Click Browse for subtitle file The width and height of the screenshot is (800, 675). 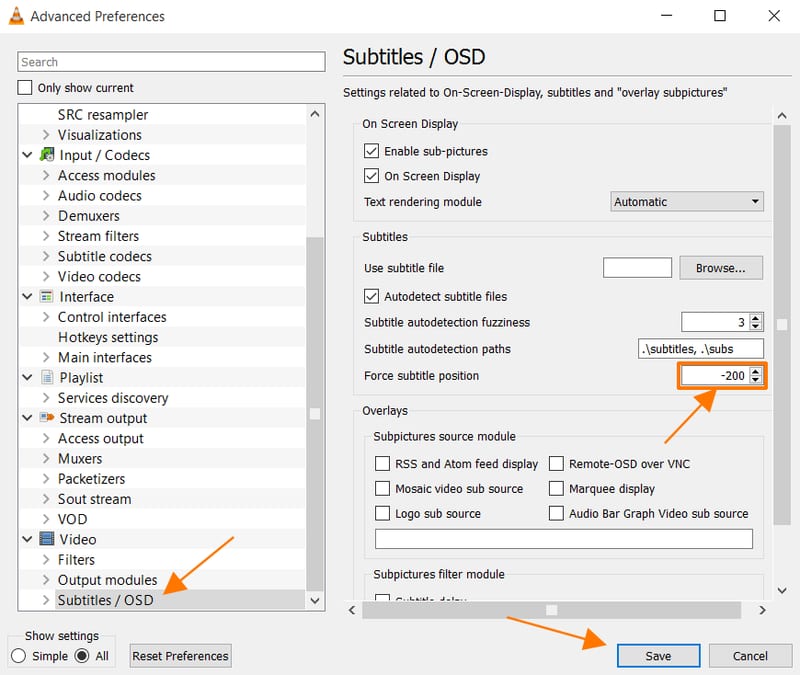tap(721, 268)
